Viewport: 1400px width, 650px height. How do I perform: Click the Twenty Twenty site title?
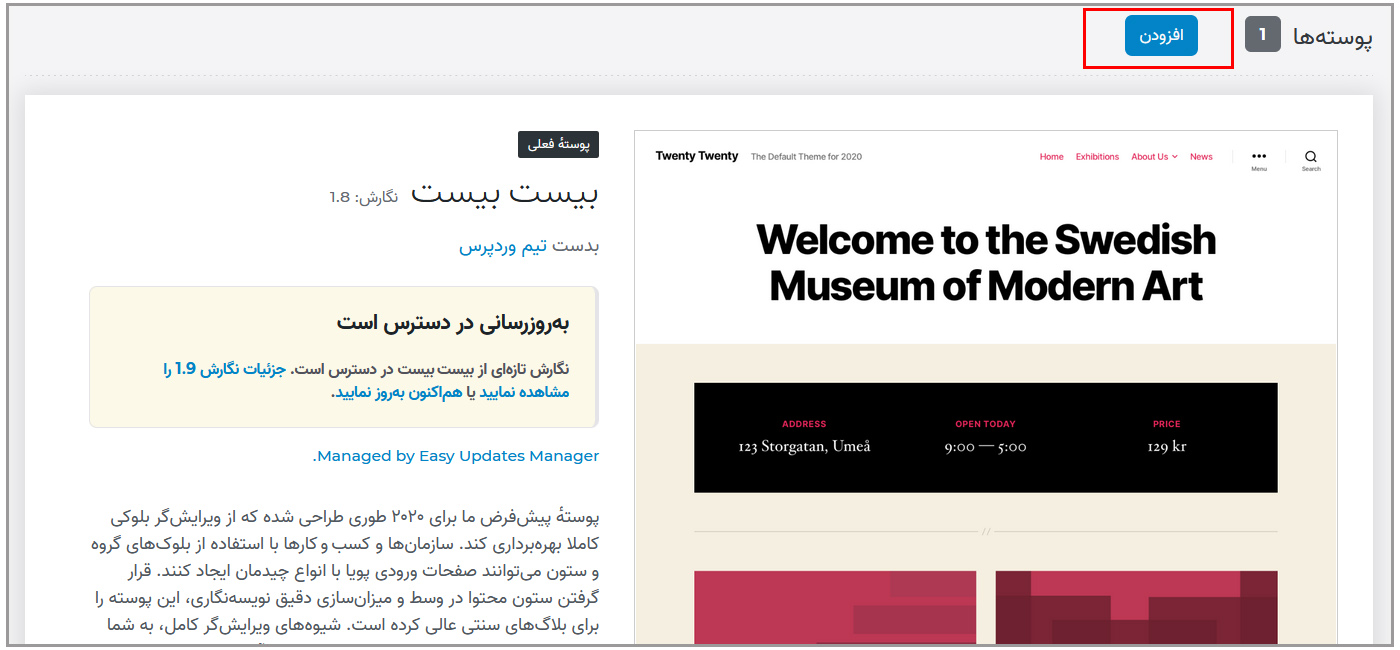pos(697,156)
